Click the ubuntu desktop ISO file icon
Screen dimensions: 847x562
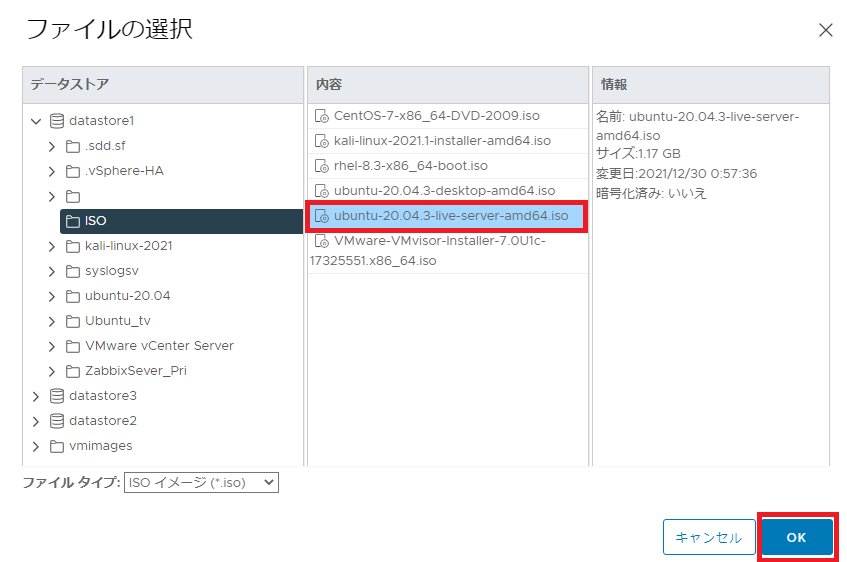[321, 191]
